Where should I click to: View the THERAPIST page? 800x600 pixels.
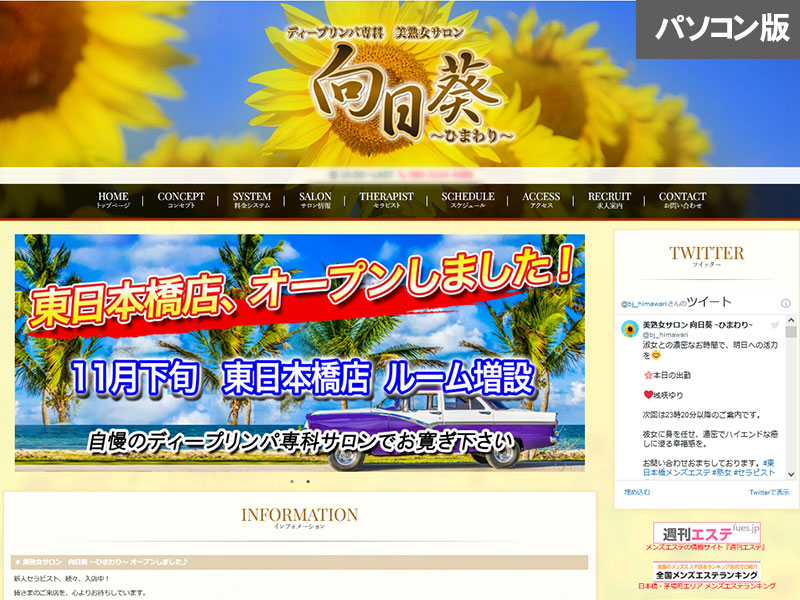coord(386,200)
